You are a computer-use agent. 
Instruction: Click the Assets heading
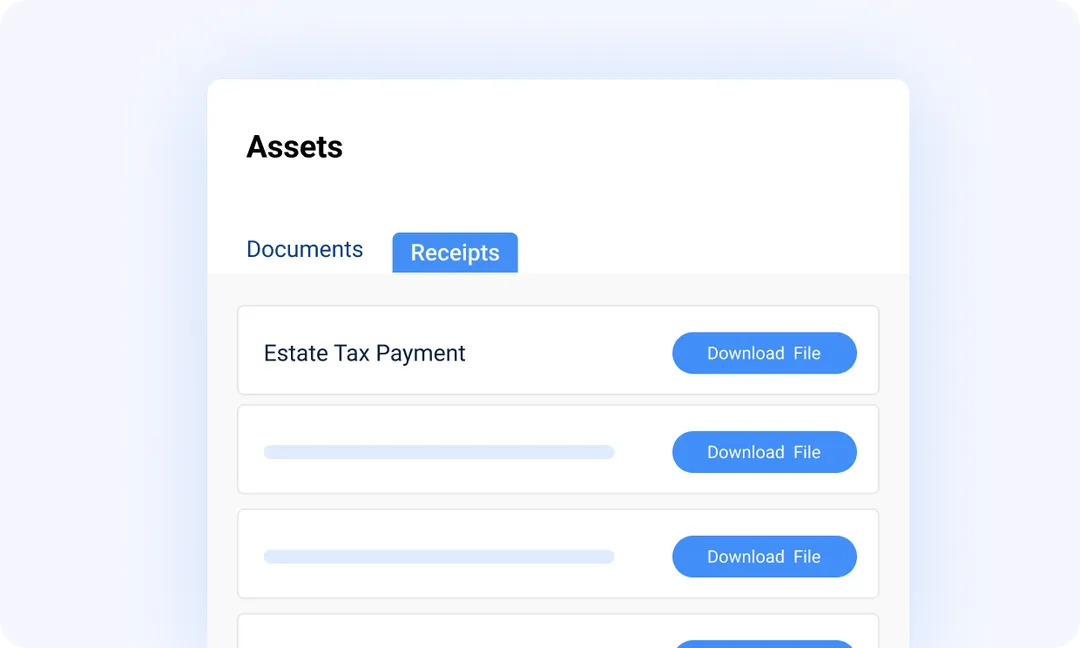(294, 146)
